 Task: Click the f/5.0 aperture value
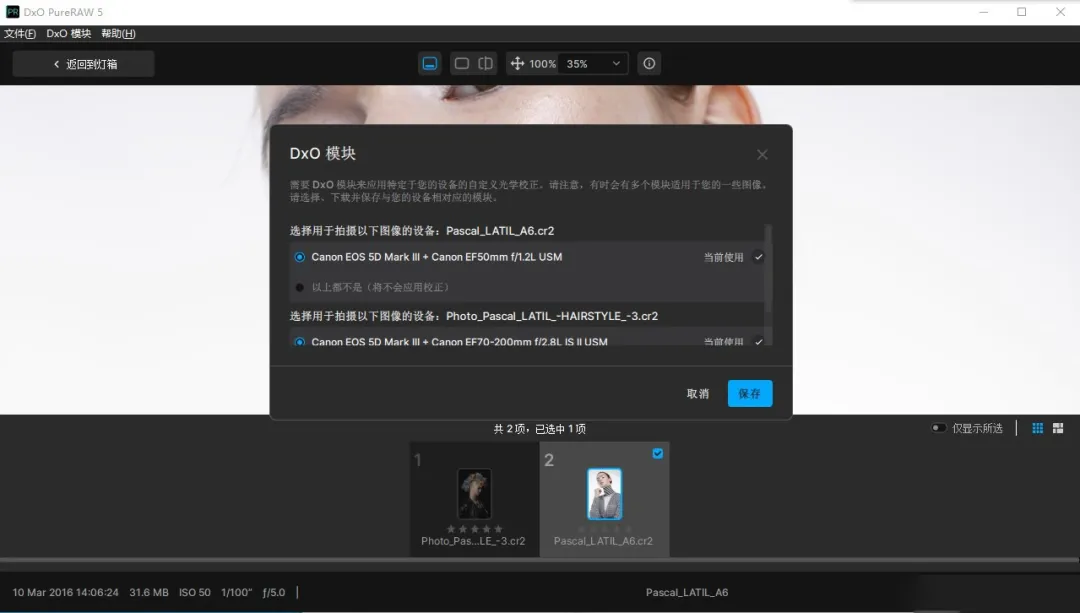point(273,592)
